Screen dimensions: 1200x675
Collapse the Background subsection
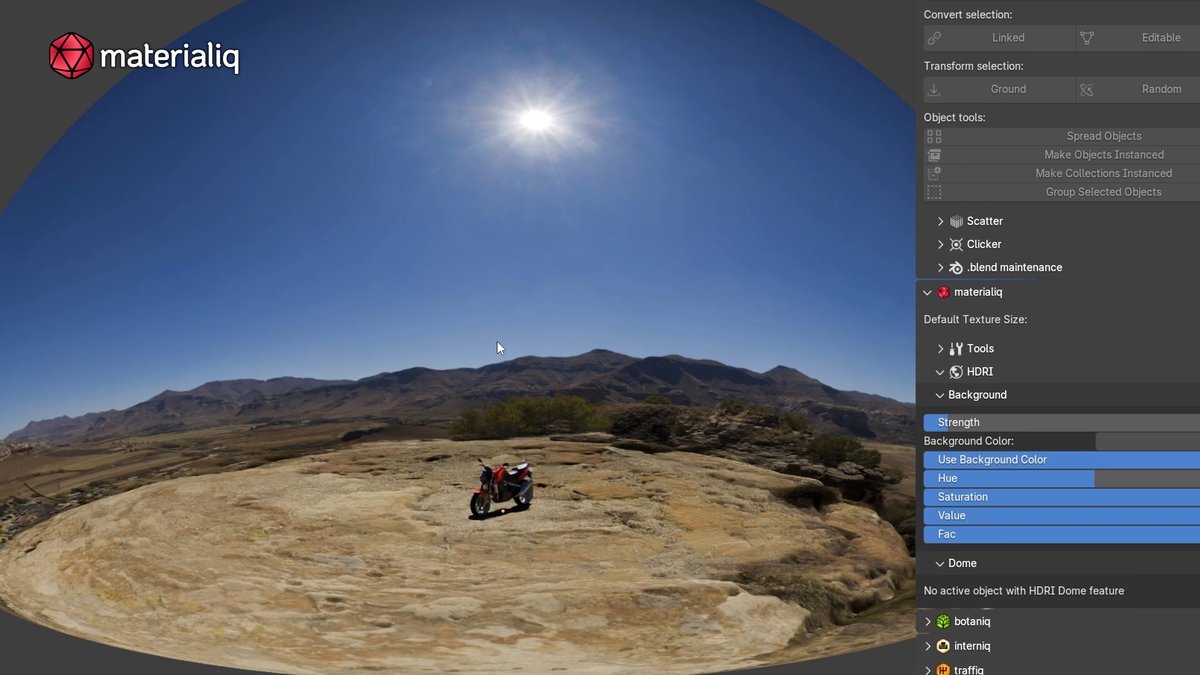940,395
